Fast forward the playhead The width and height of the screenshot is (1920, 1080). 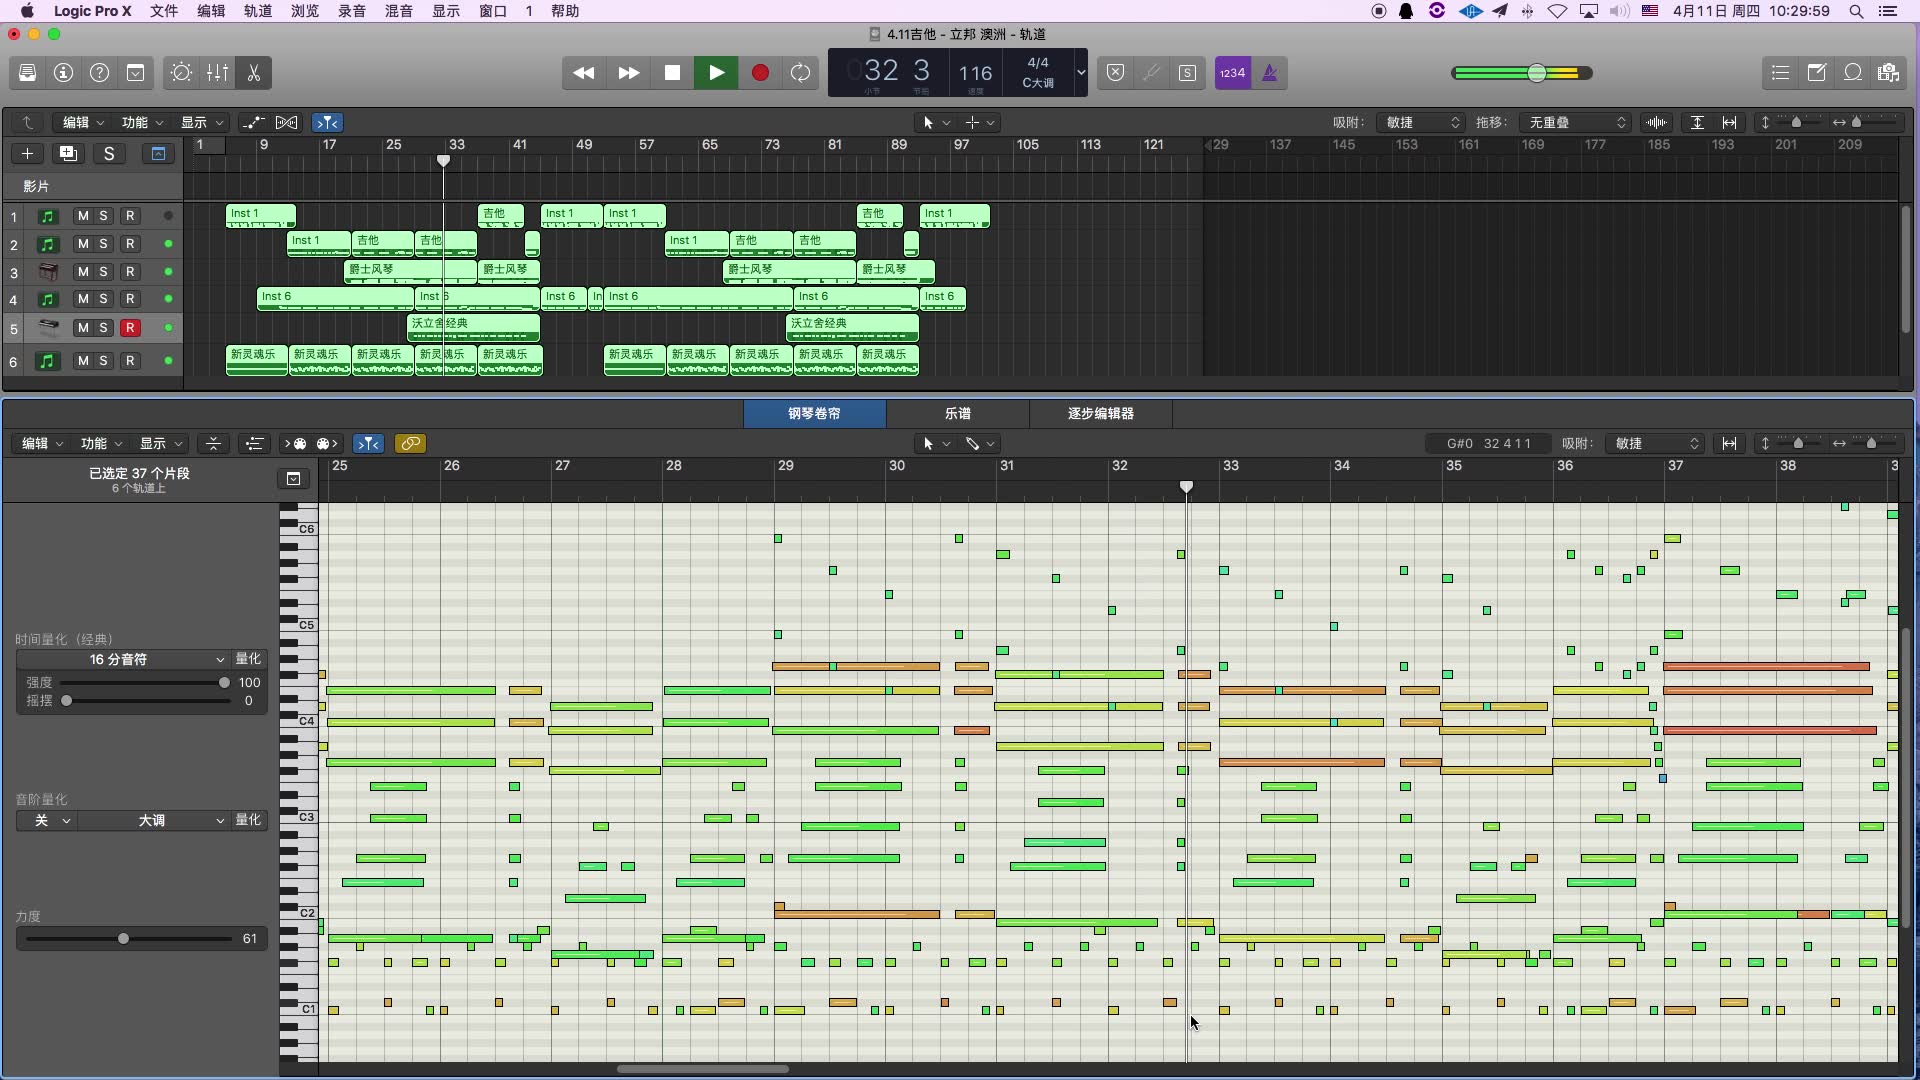[628, 73]
